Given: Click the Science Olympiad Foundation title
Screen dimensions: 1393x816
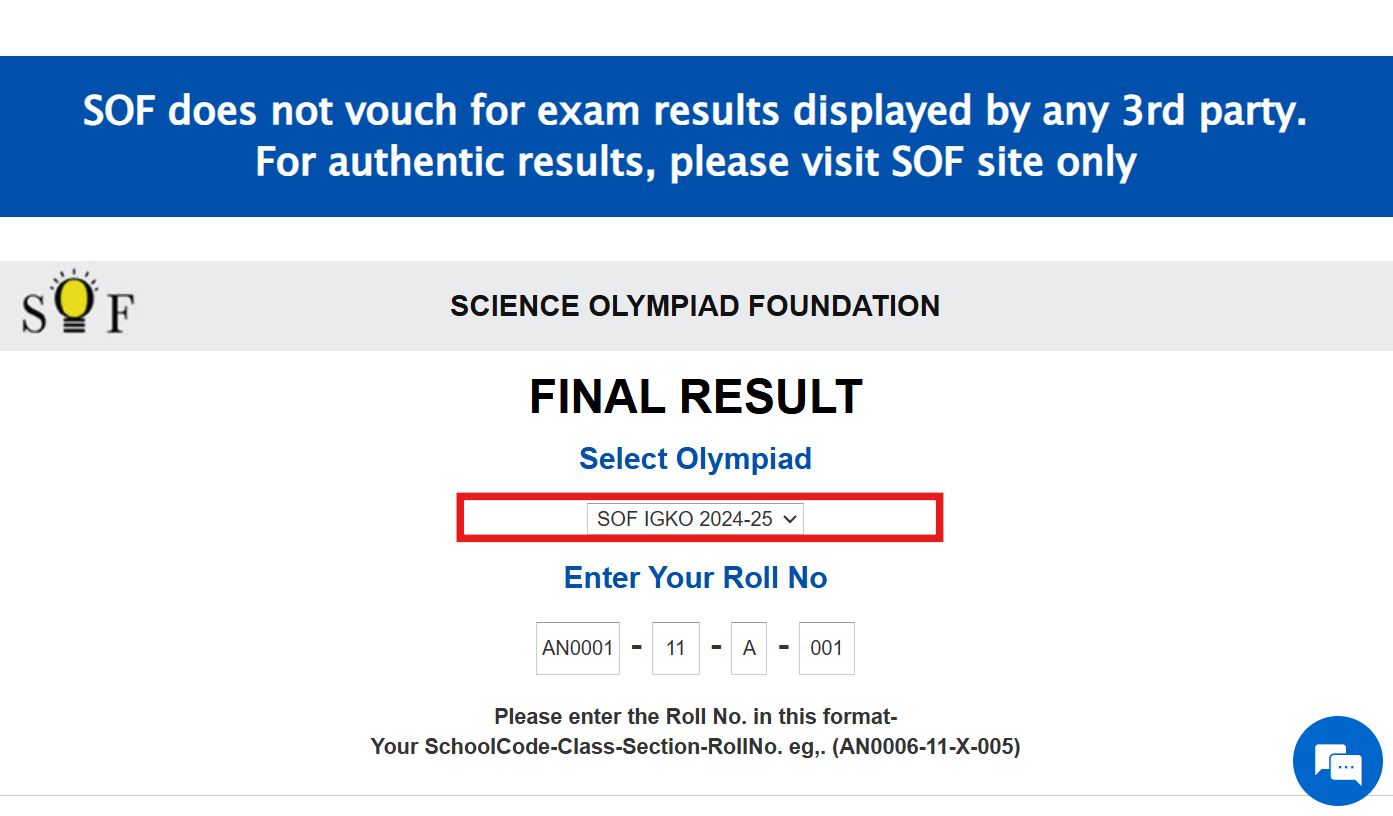Looking at the screenshot, I should pos(695,306).
